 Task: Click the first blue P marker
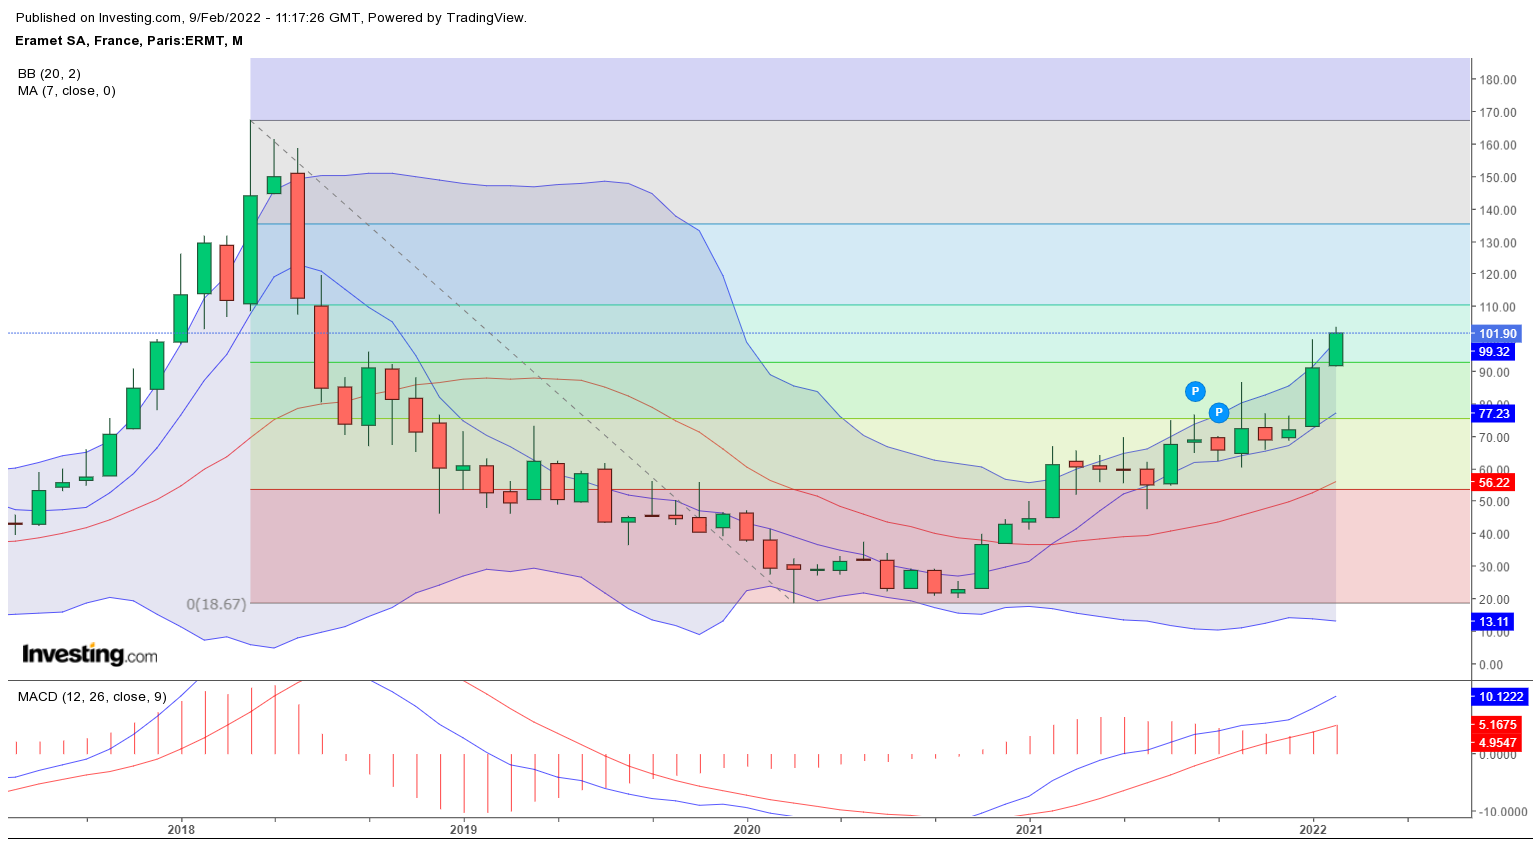[1195, 391]
